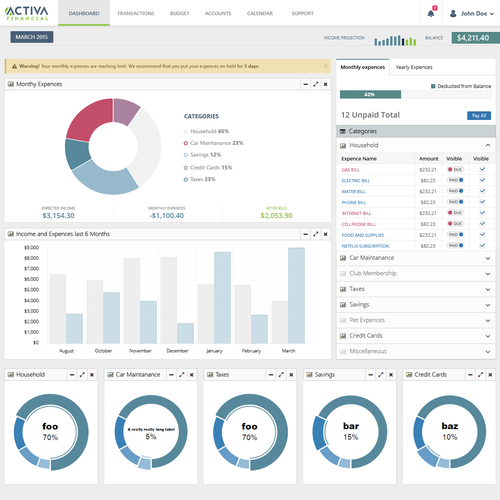Open the John Doe user dropdown

pos(471,14)
